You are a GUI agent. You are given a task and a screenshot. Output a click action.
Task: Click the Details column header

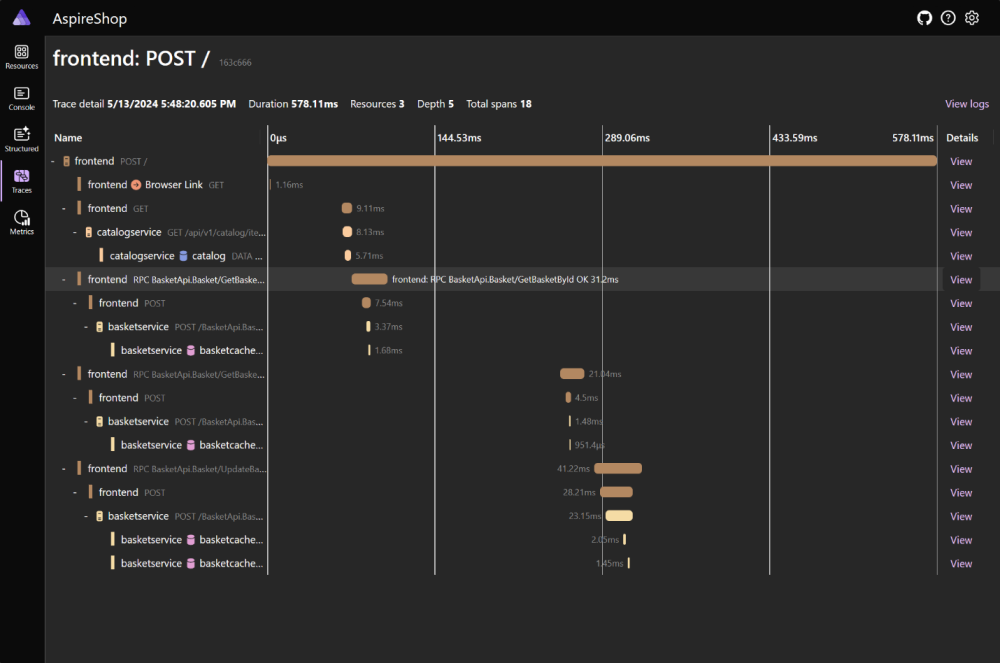coord(962,138)
